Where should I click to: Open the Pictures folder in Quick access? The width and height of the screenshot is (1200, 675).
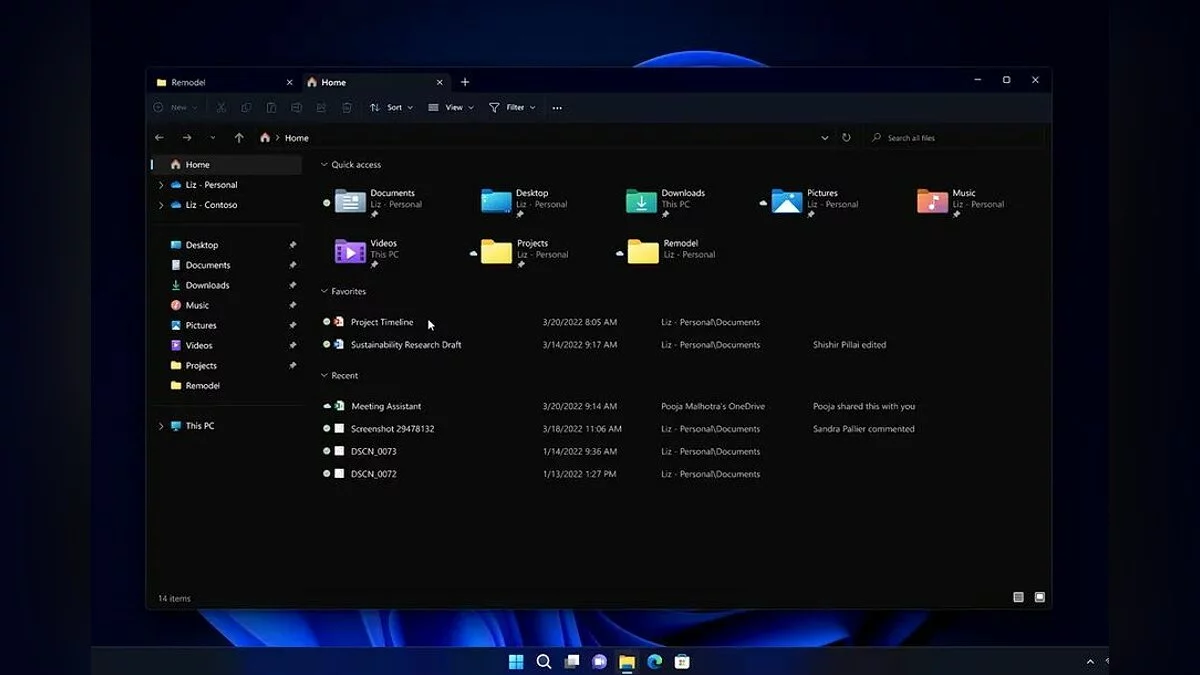(787, 201)
